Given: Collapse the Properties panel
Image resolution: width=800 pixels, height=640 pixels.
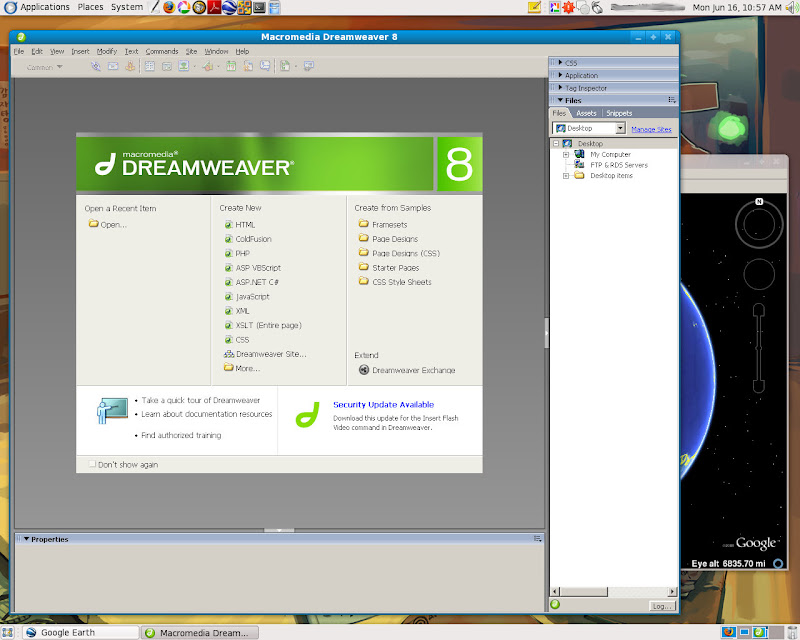Looking at the screenshot, I should click(27, 539).
